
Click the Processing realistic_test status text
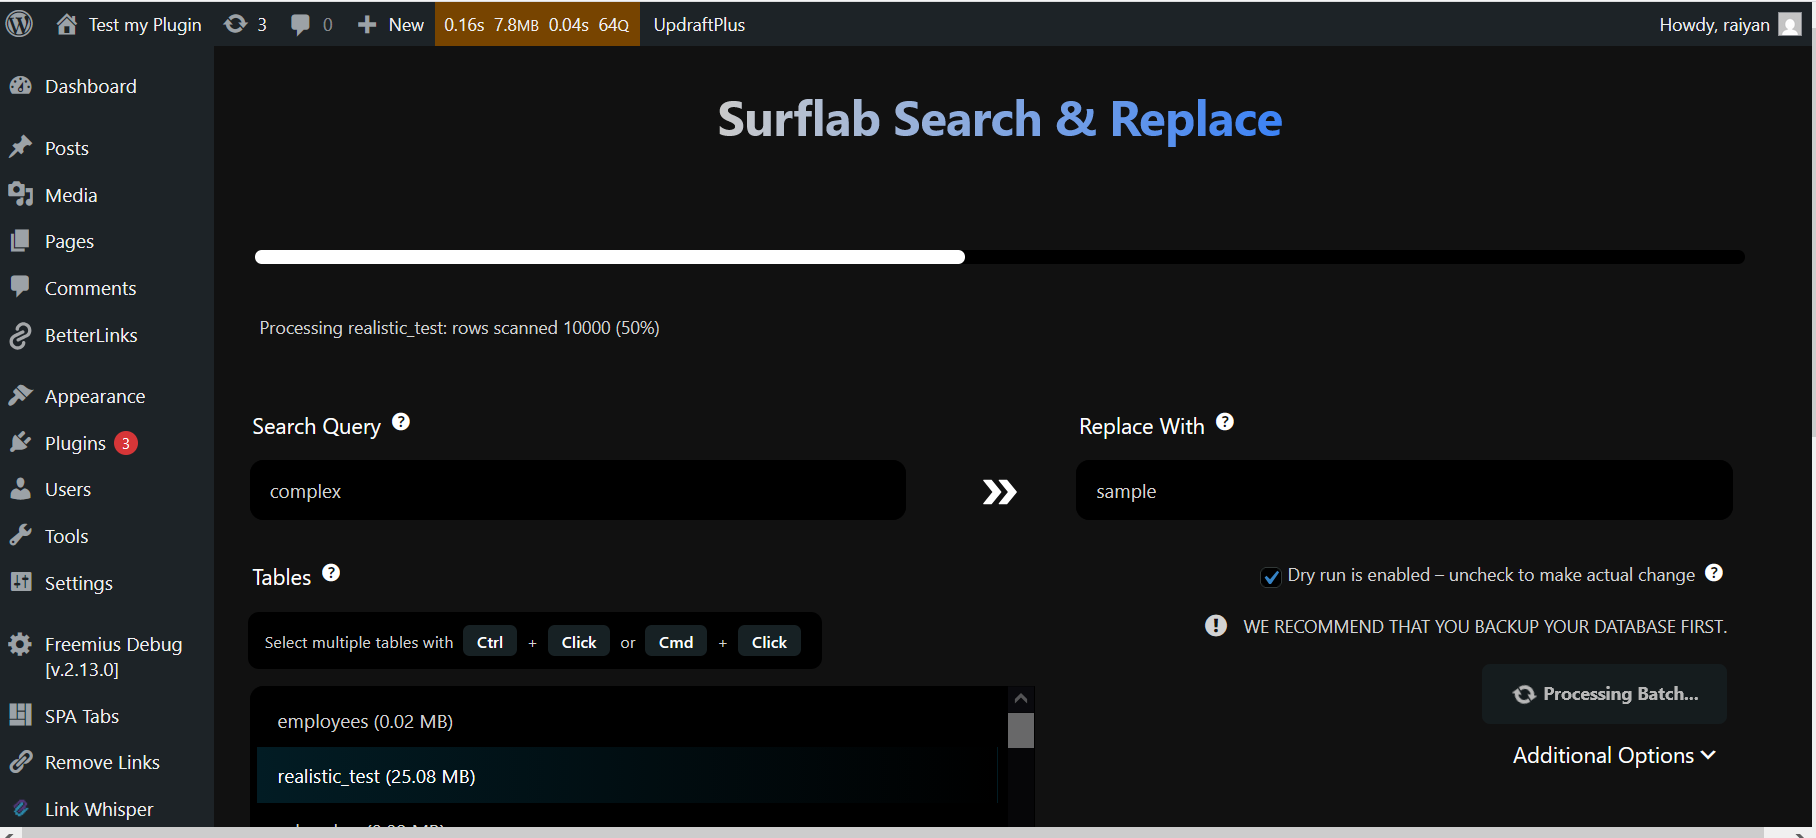pyautogui.click(x=459, y=328)
